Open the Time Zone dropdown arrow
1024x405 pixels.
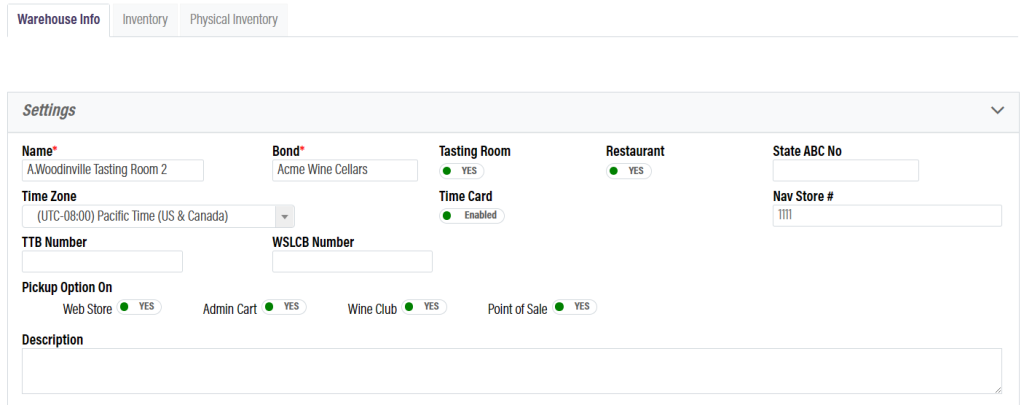[284, 216]
